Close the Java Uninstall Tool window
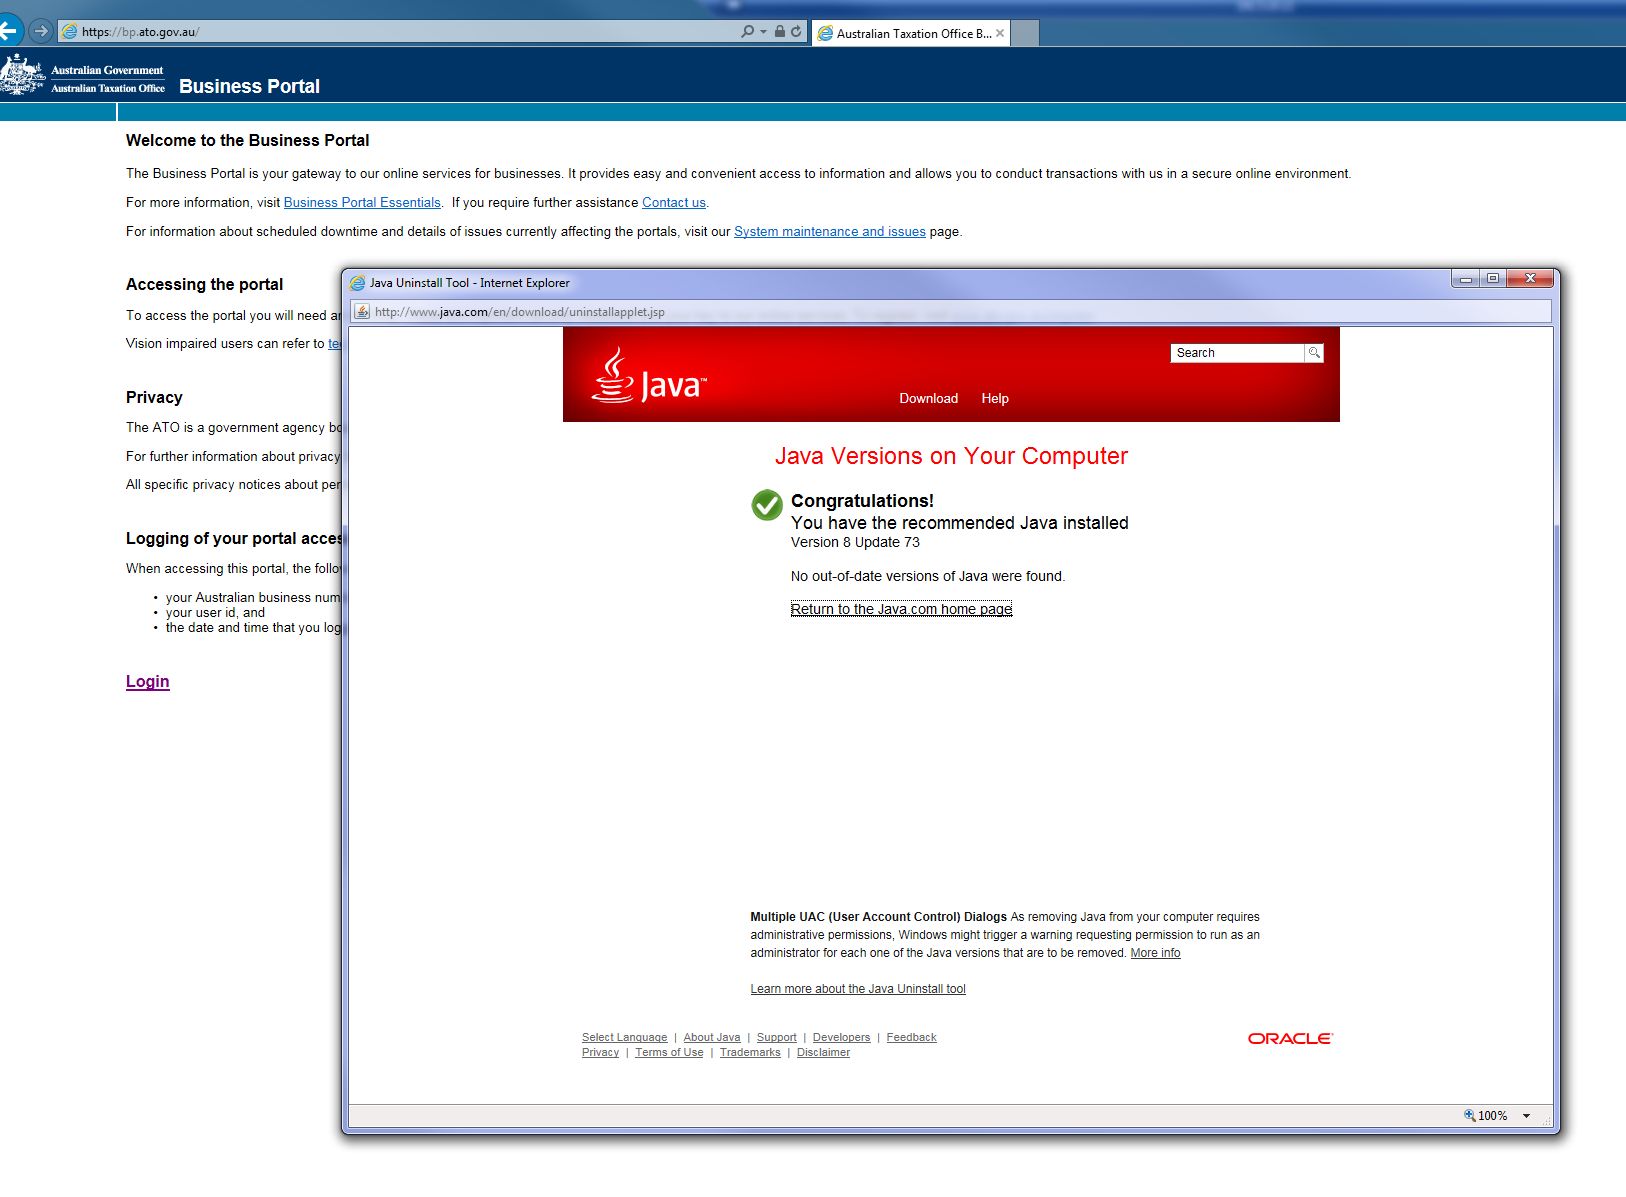Screen dimensions: 1626x1197 click(1530, 279)
